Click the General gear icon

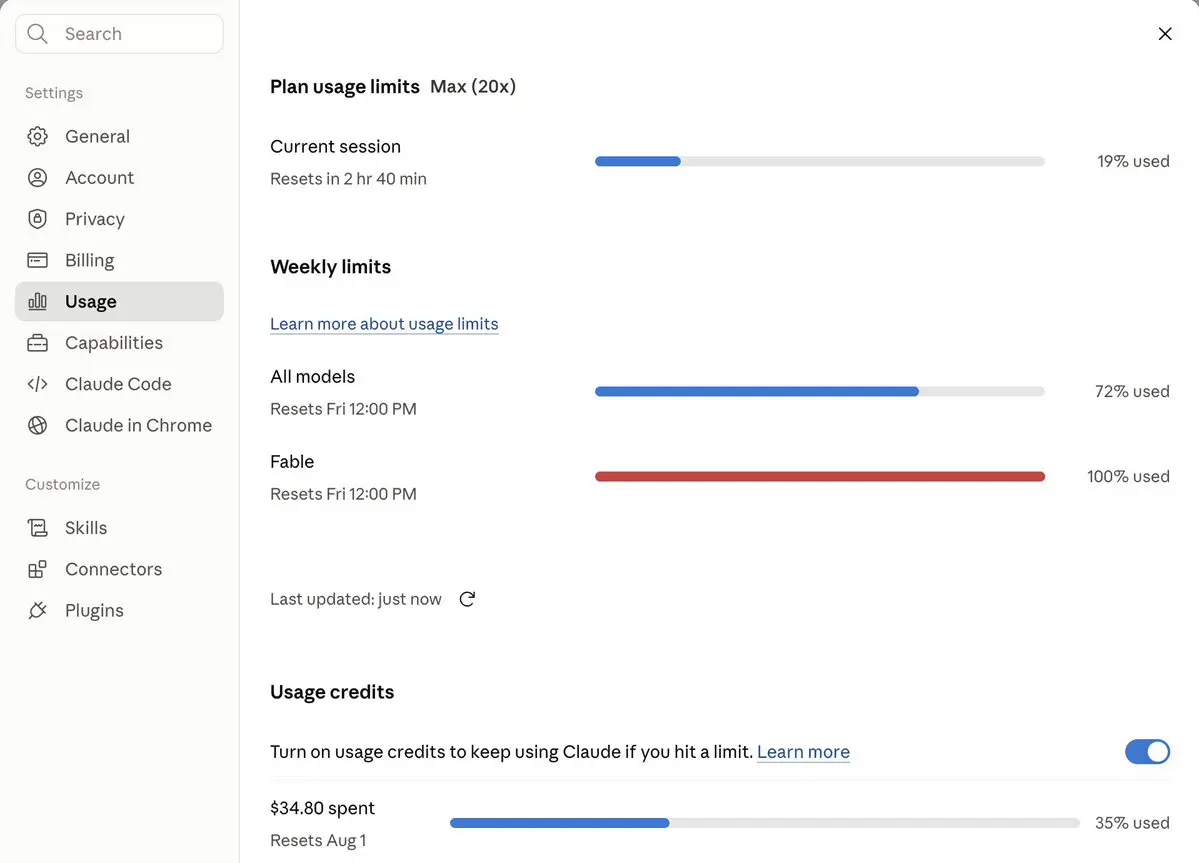[x=37, y=136]
